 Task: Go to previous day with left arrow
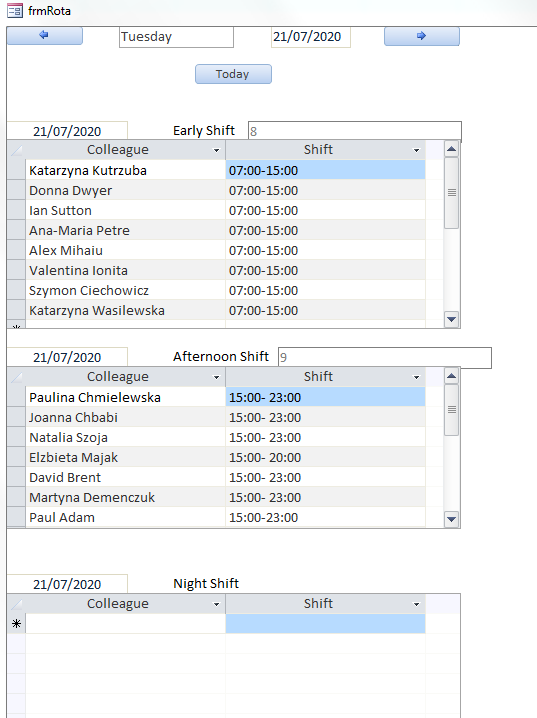tap(44, 36)
